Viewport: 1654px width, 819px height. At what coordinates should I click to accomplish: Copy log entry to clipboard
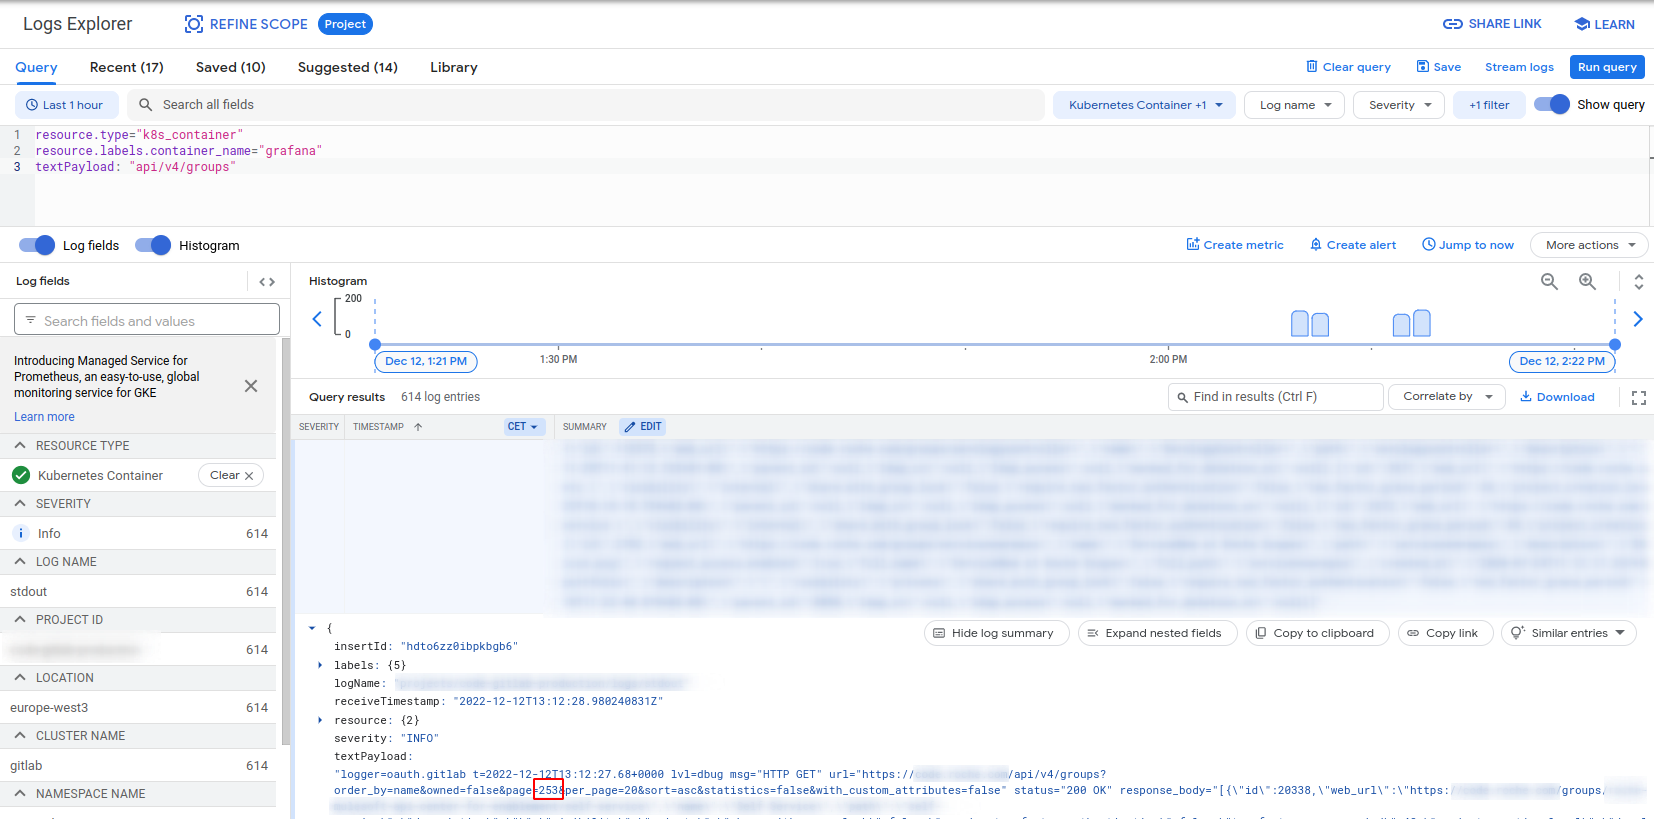click(x=1317, y=633)
